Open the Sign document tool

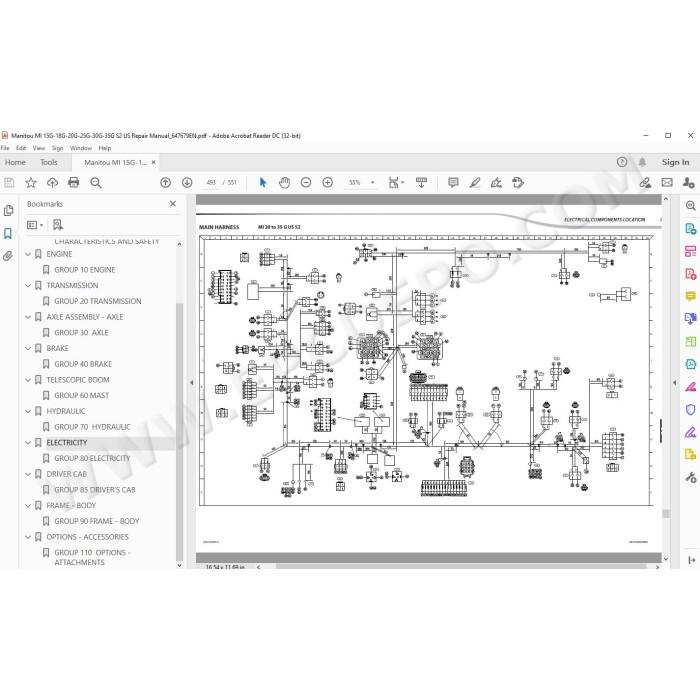click(x=496, y=183)
